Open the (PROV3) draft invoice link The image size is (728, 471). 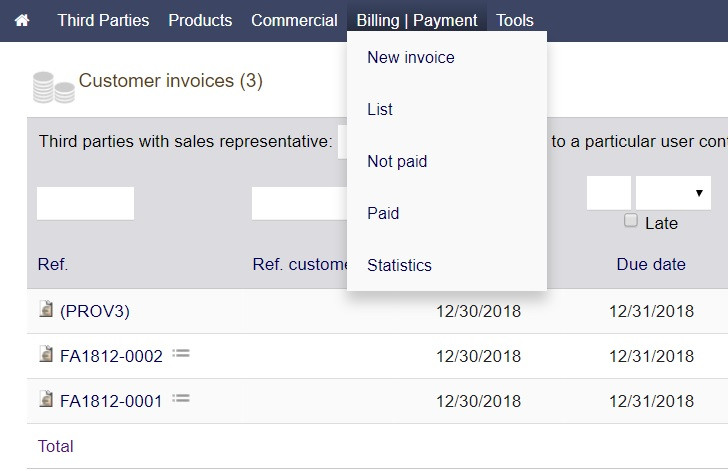[95, 310]
